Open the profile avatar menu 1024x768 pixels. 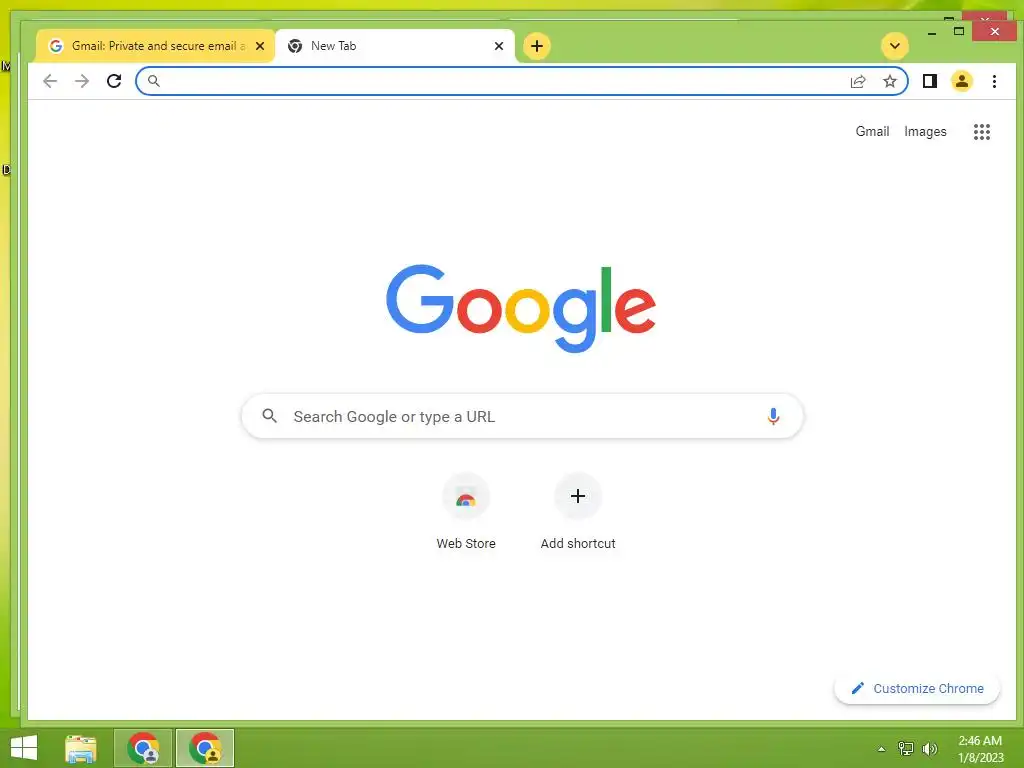click(x=962, y=81)
